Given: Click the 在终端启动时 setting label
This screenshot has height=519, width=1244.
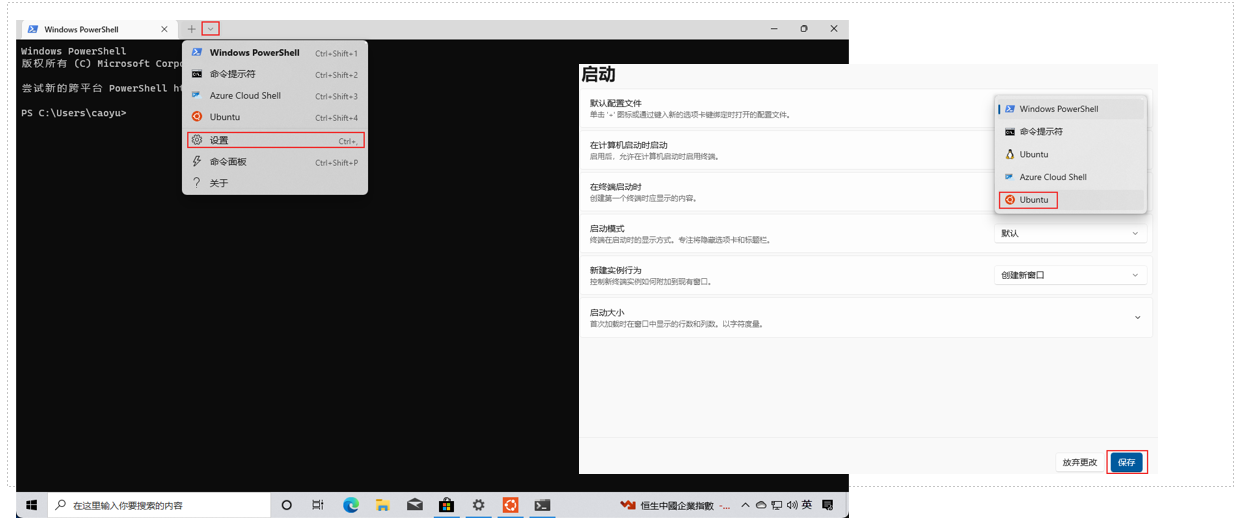Looking at the screenshot, I should pyautogui.click(x=615, y=187).
